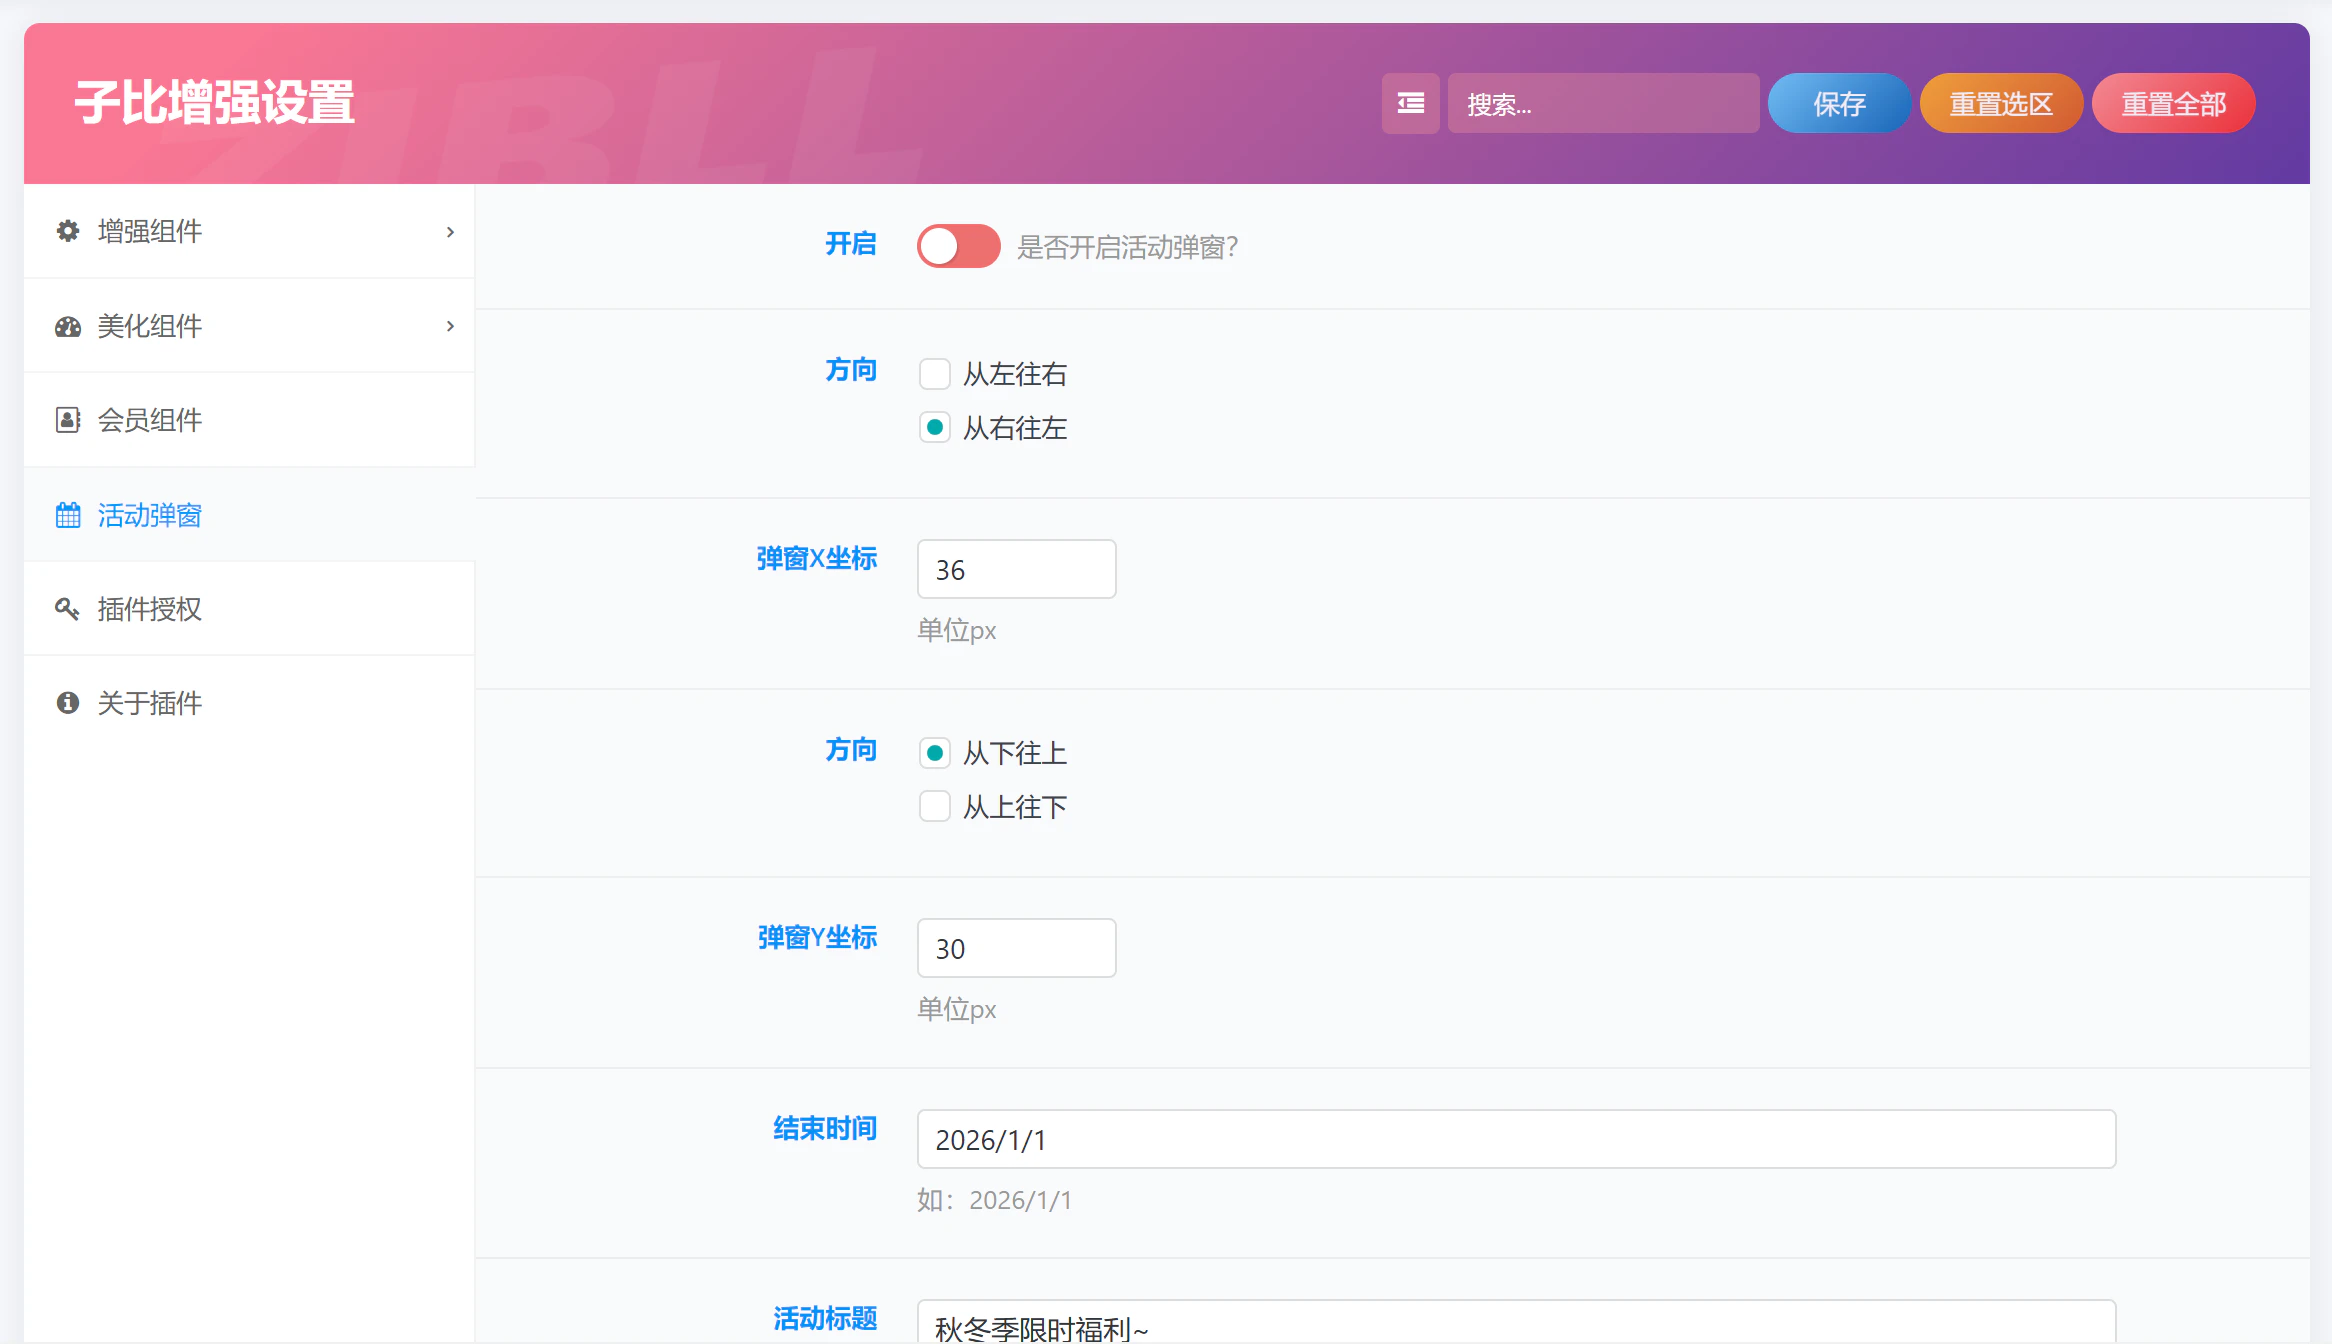The image size is (2332, 1344).
Task: Click the palette icon beside 美化组件
Action: click(67, 326)
